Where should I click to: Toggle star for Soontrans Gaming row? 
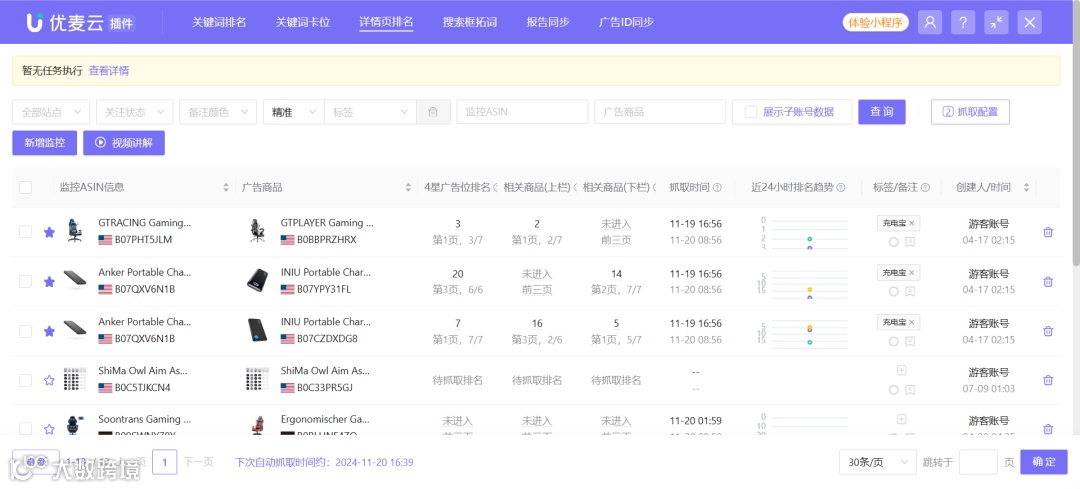click(x=49, y=428)
